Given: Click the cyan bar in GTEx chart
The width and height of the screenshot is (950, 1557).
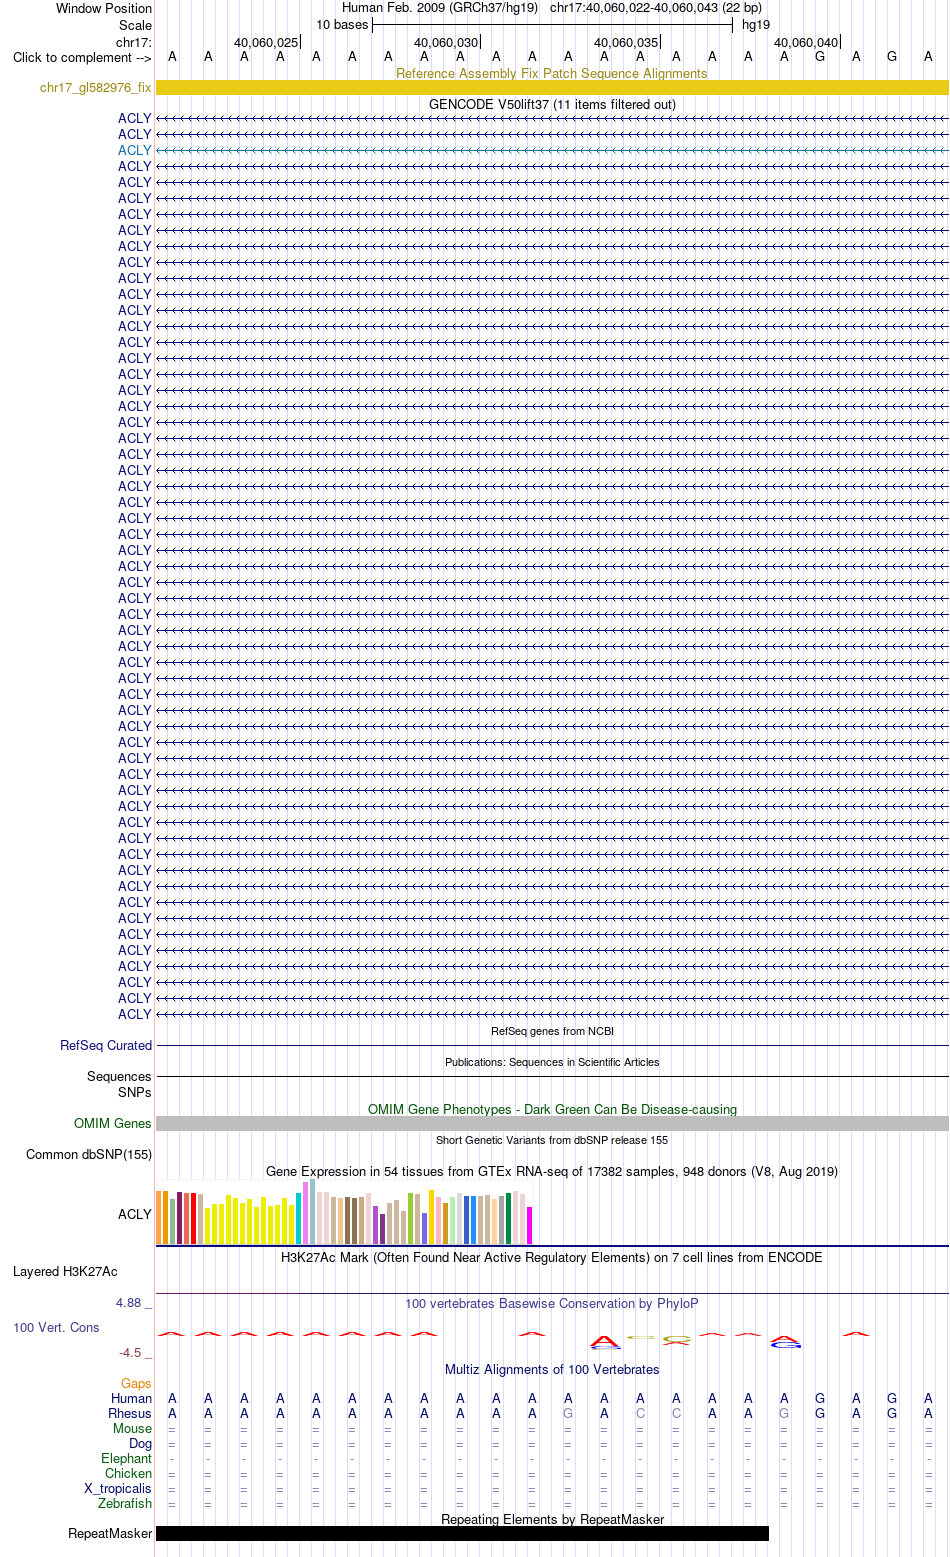Looking at the screenshot, I should coord(299,1218).
